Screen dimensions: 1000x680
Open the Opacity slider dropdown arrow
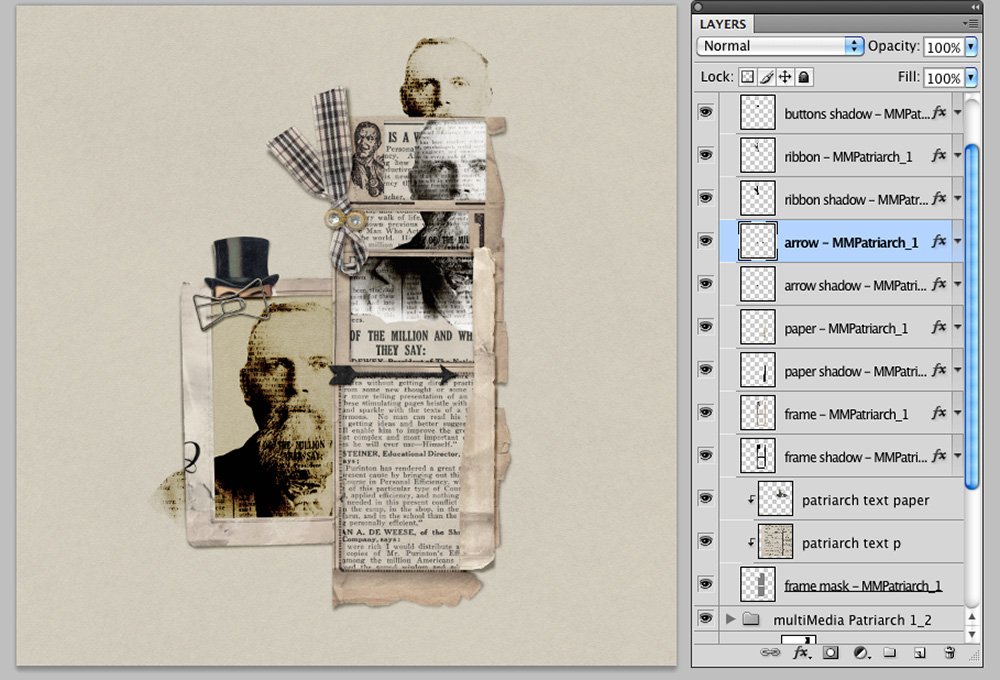[x=971, y=47]
